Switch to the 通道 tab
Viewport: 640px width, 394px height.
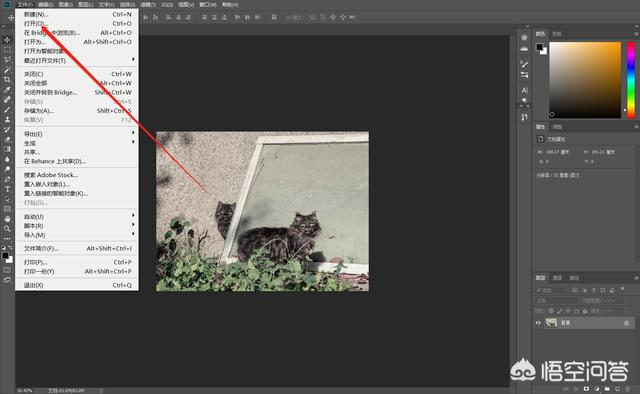558,278
